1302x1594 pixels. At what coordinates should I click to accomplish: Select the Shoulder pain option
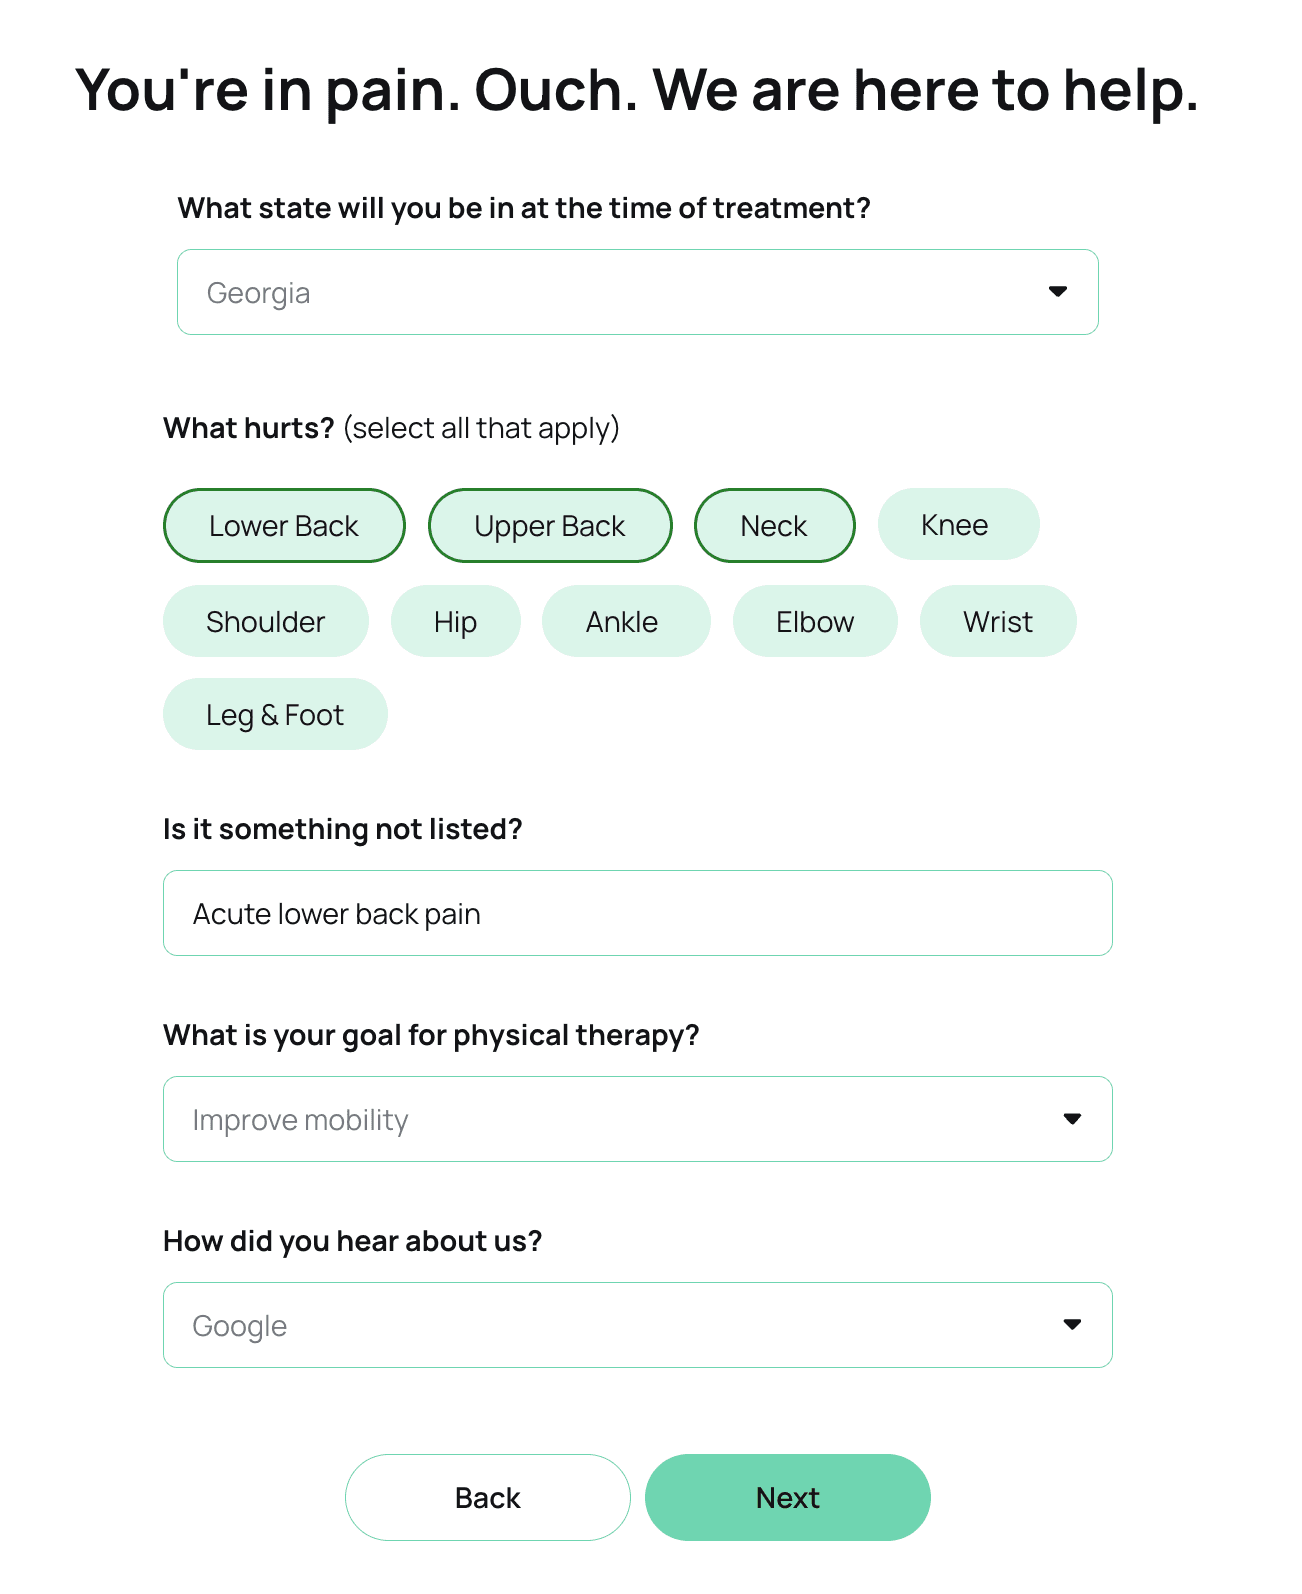[x=265, y=621]
